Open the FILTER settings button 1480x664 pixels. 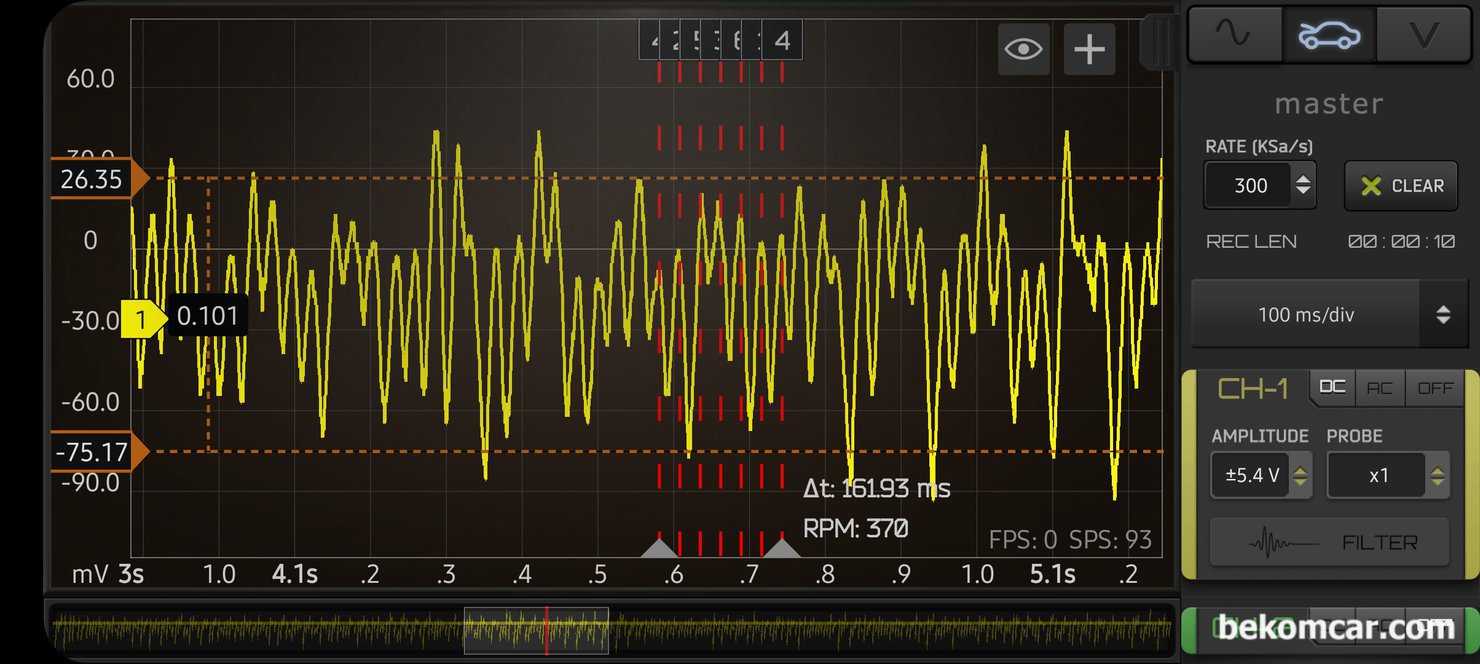click(x=1329, y=542)
